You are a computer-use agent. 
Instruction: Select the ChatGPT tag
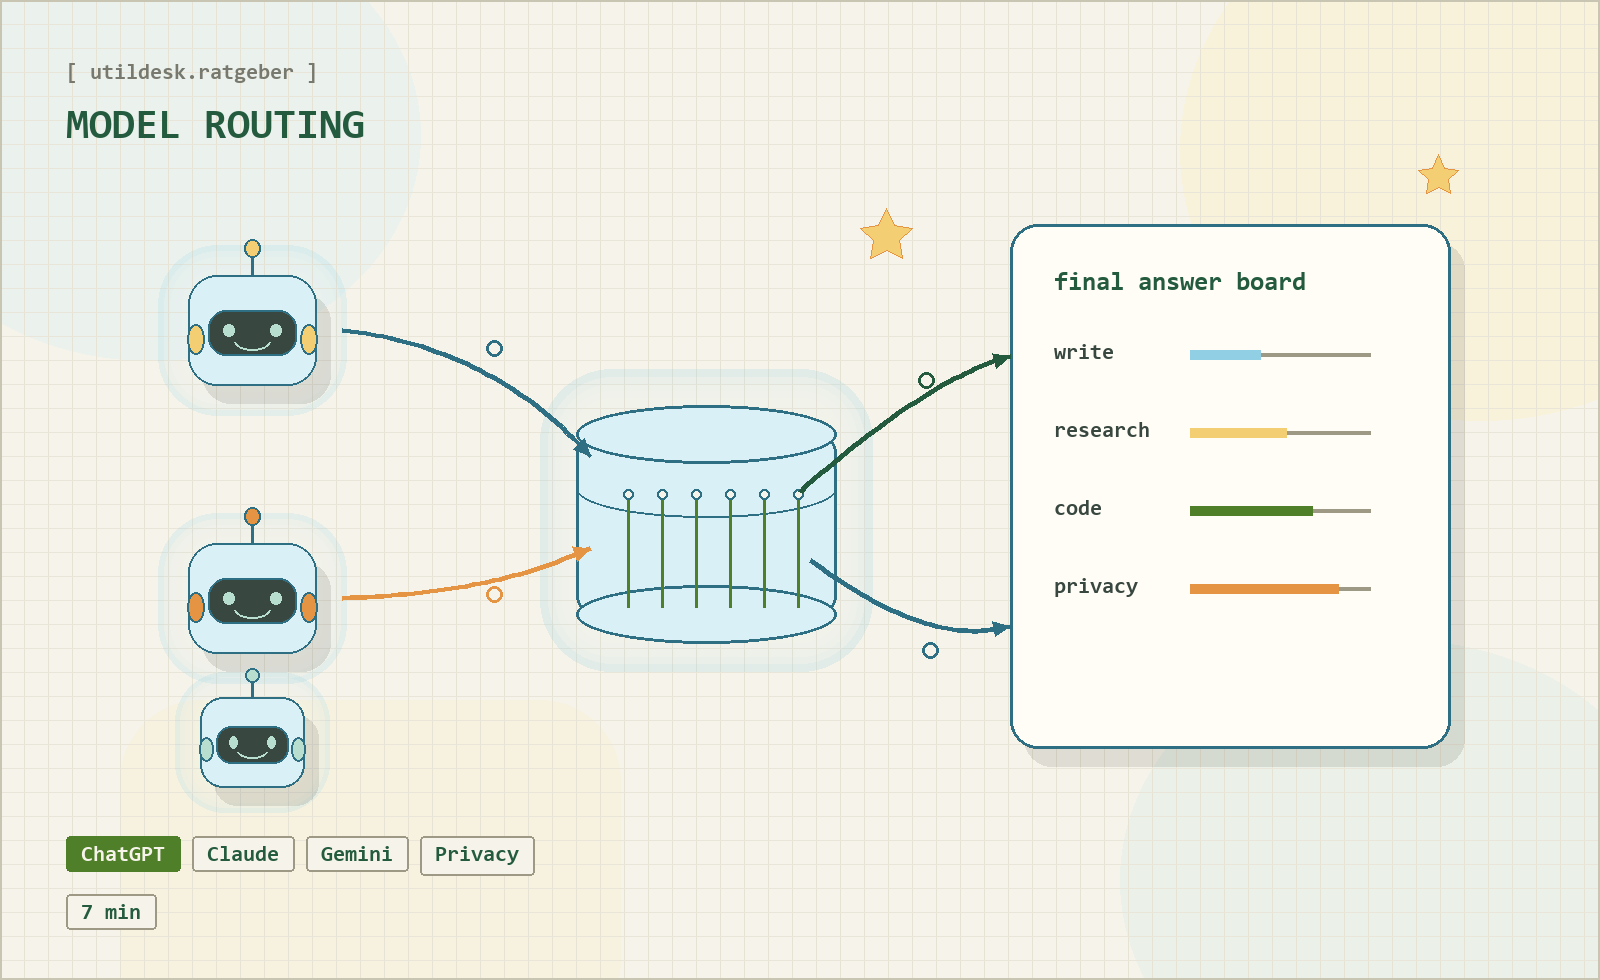(123, 854)
